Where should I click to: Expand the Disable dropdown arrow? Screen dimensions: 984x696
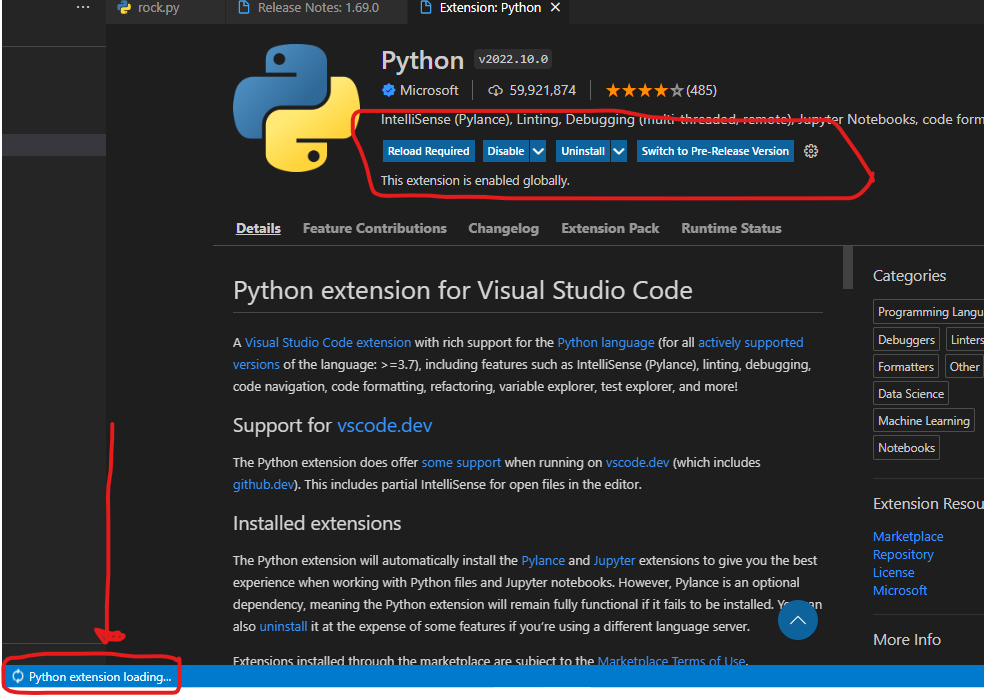(x=538, y=151)
